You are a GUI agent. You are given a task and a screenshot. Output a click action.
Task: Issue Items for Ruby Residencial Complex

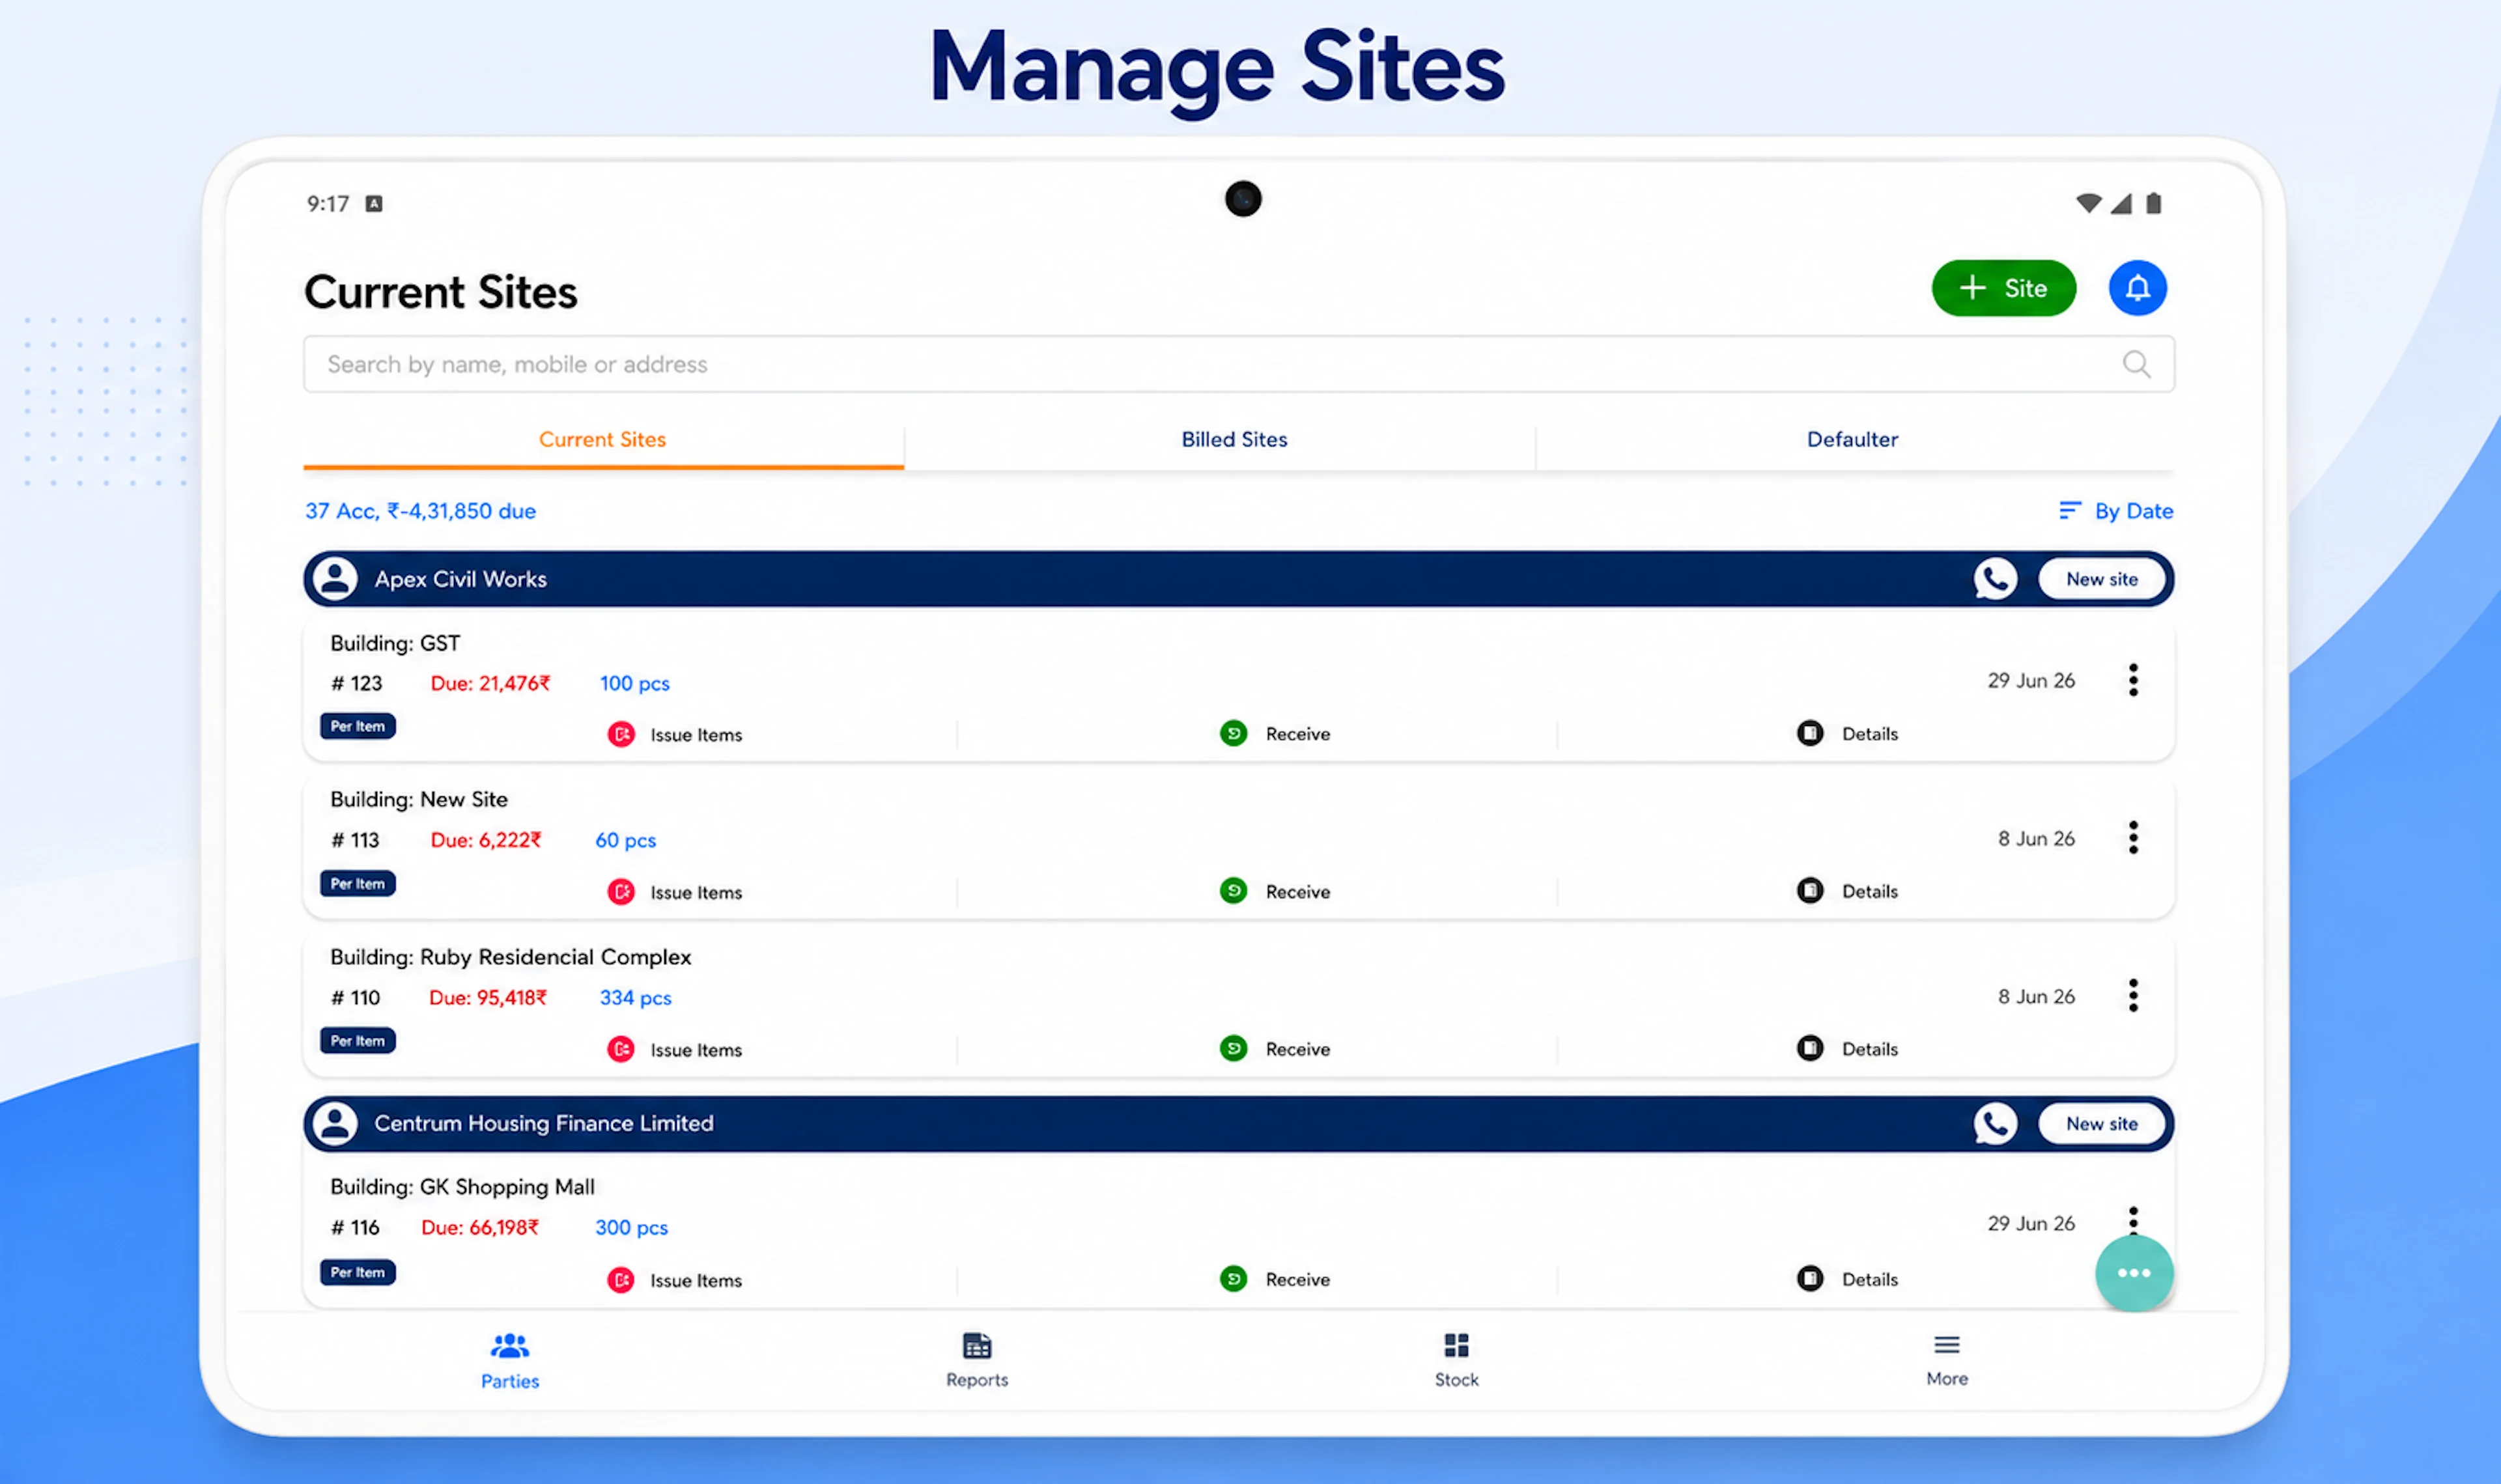click(675, 1050)
